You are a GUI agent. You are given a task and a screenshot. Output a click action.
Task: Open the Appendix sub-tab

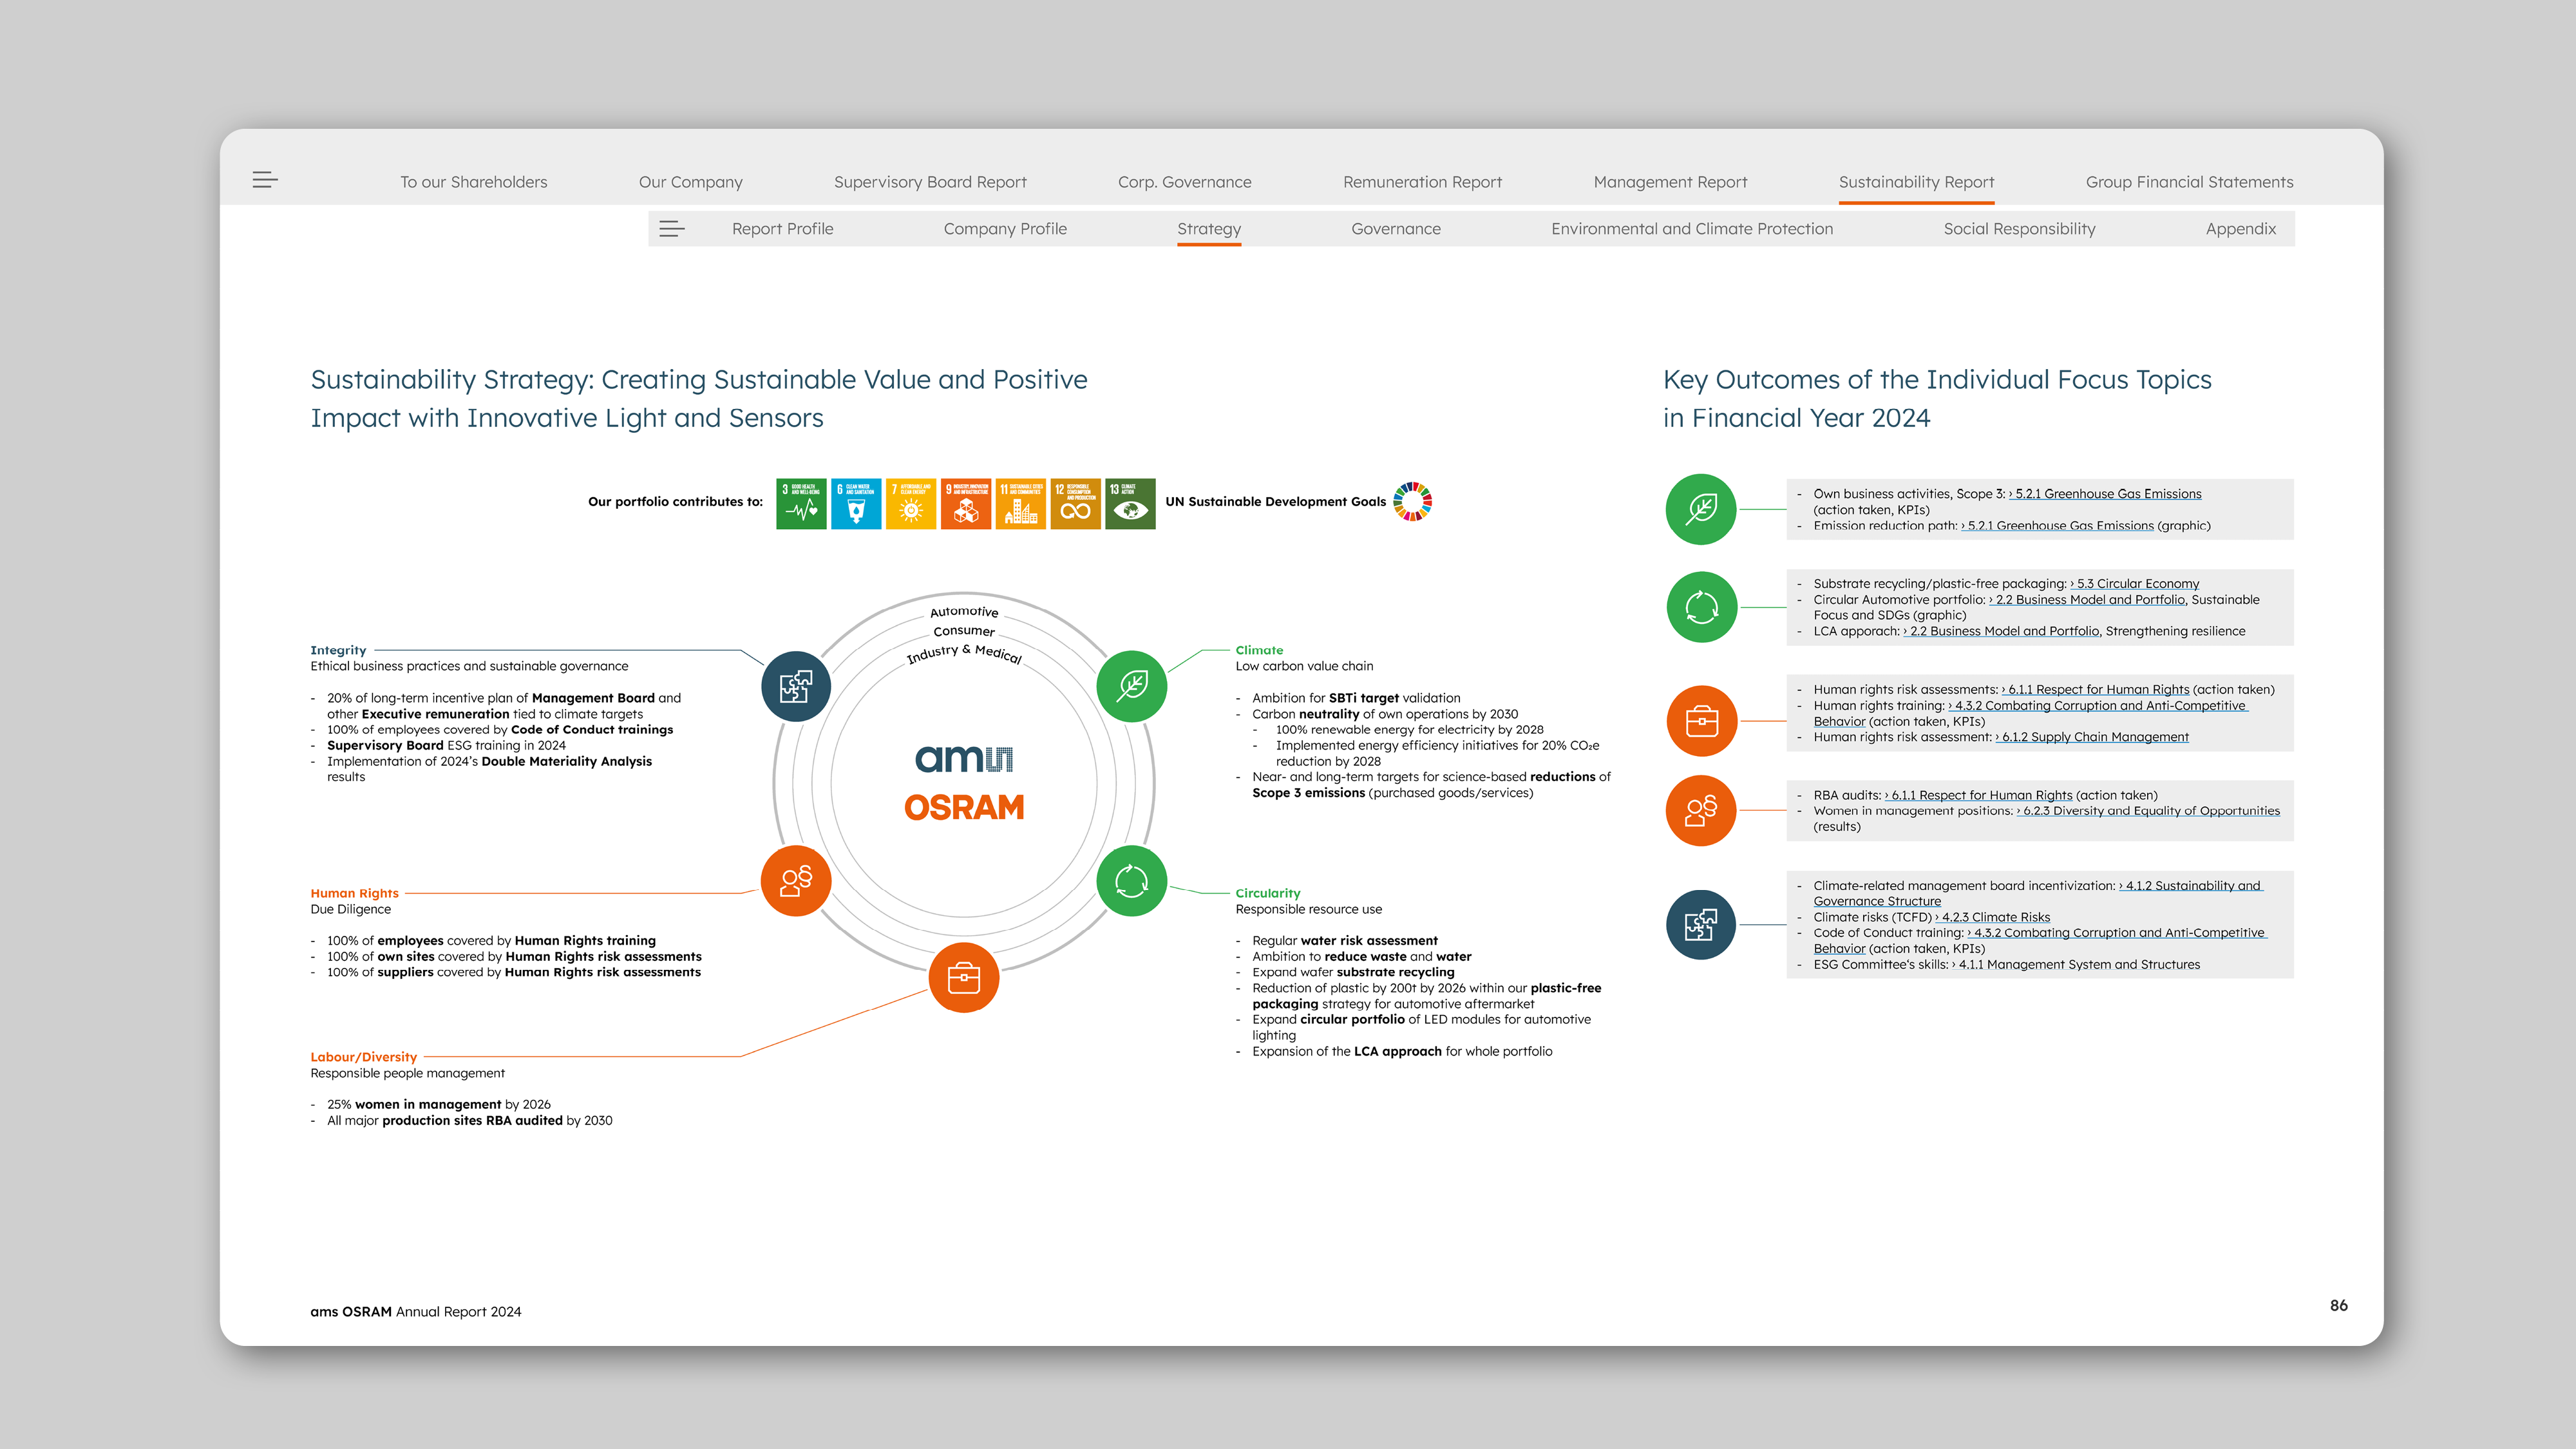2241,229
